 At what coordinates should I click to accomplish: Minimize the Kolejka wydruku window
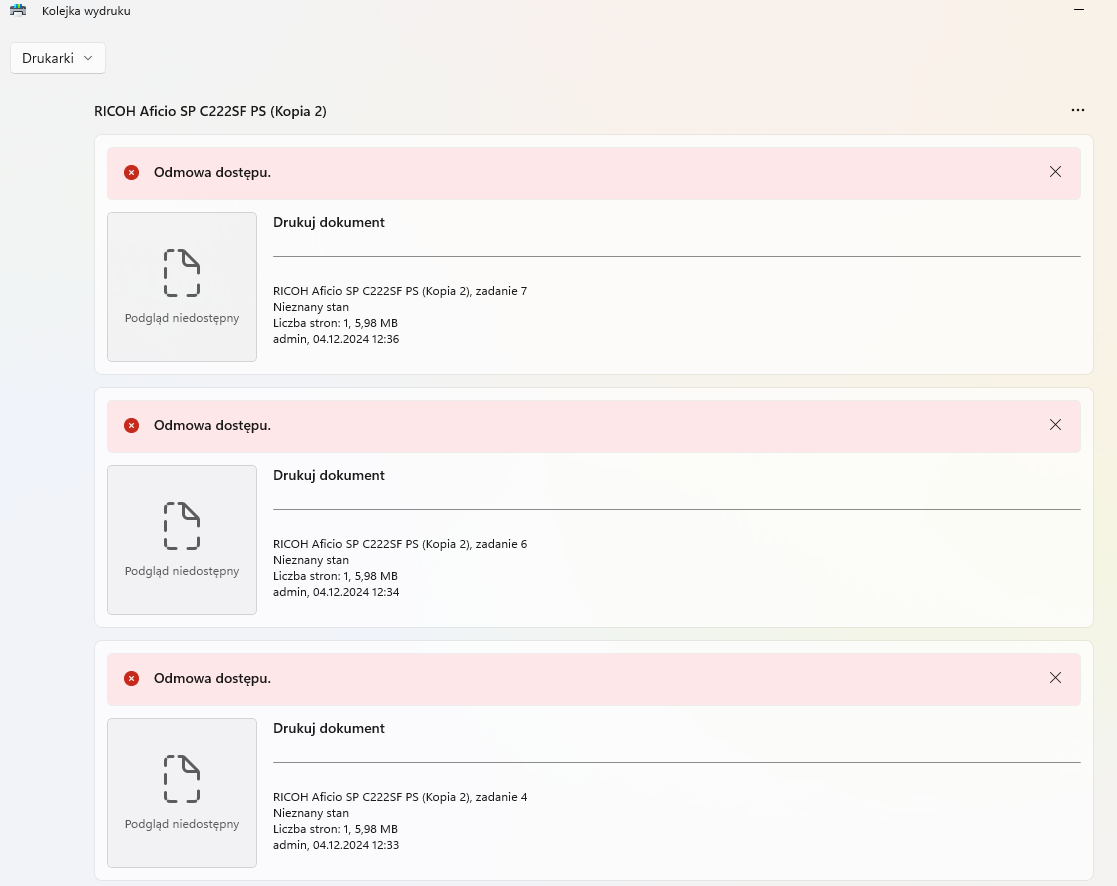tap(1079, 10)
